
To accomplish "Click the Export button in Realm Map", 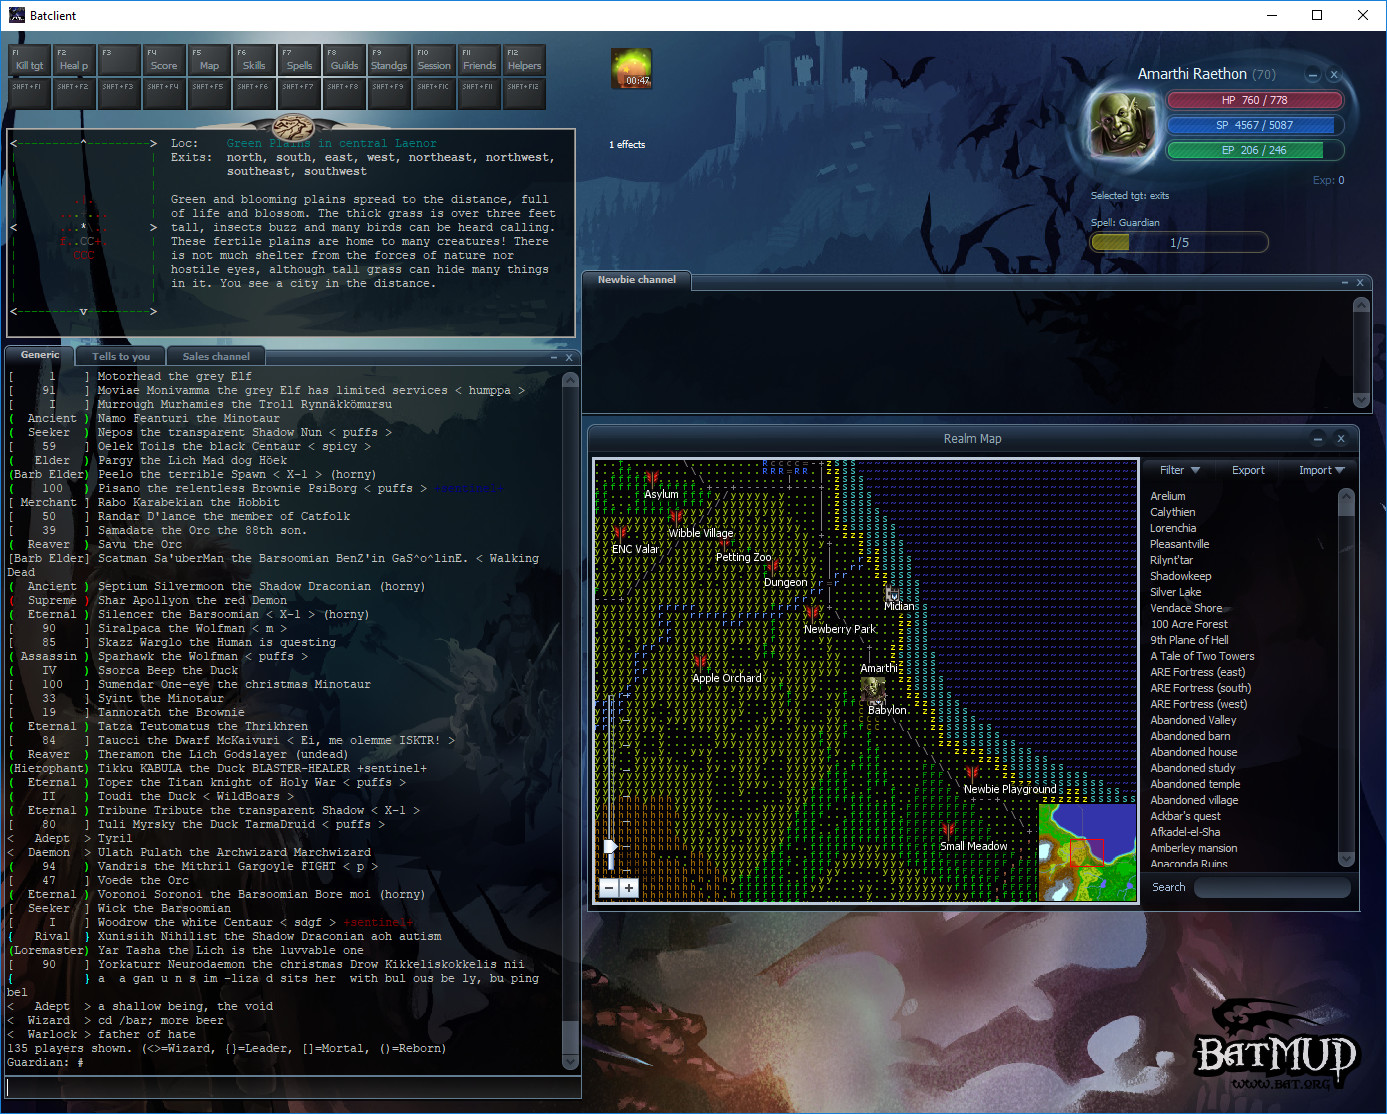I will tap(1248, 469).
